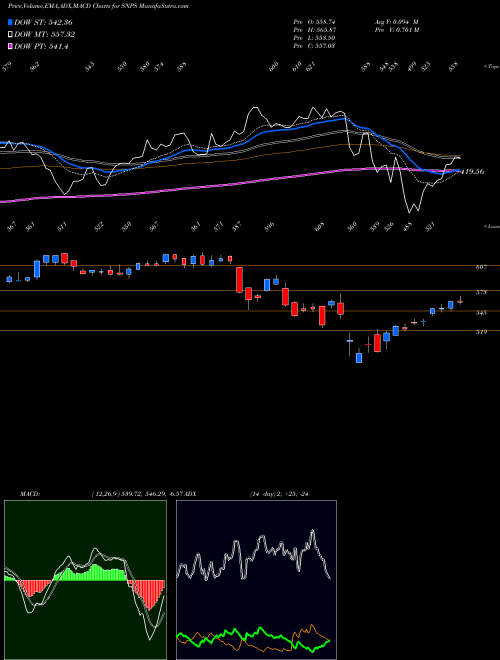Image resolution: width=500 pixels, height=660 pixels.
Task: Click the 519 horizontal level label
Action: (x=481, y=332)
